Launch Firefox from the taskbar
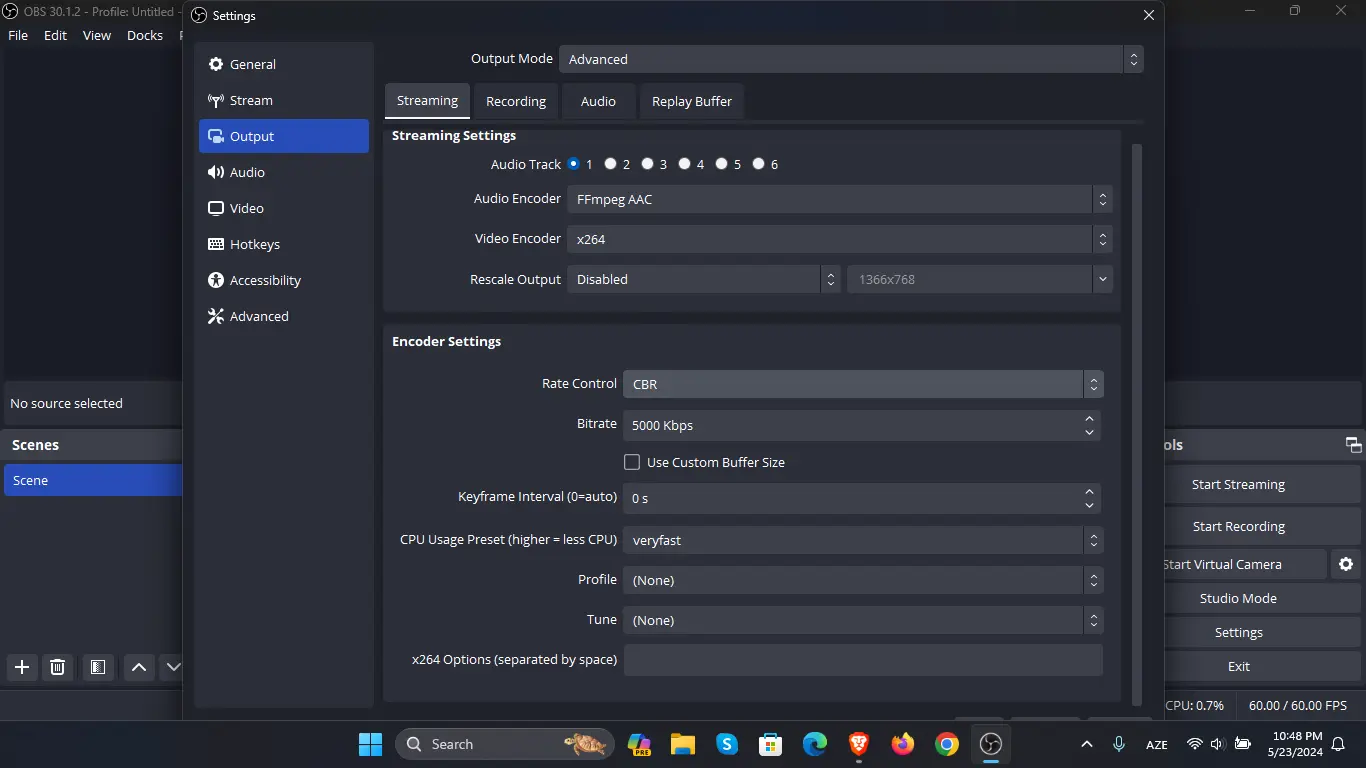This screenshot has width=1366, height=768. (x=903, y=744)
